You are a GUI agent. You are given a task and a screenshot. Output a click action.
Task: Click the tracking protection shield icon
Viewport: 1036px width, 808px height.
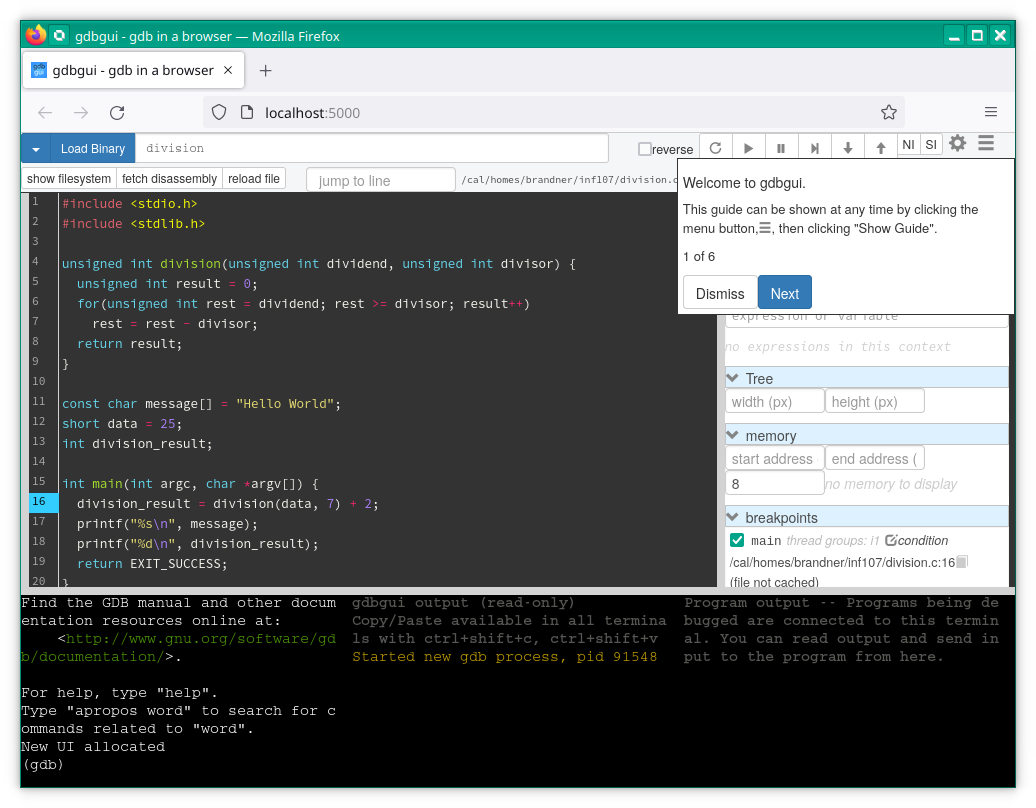pos(219,112)
